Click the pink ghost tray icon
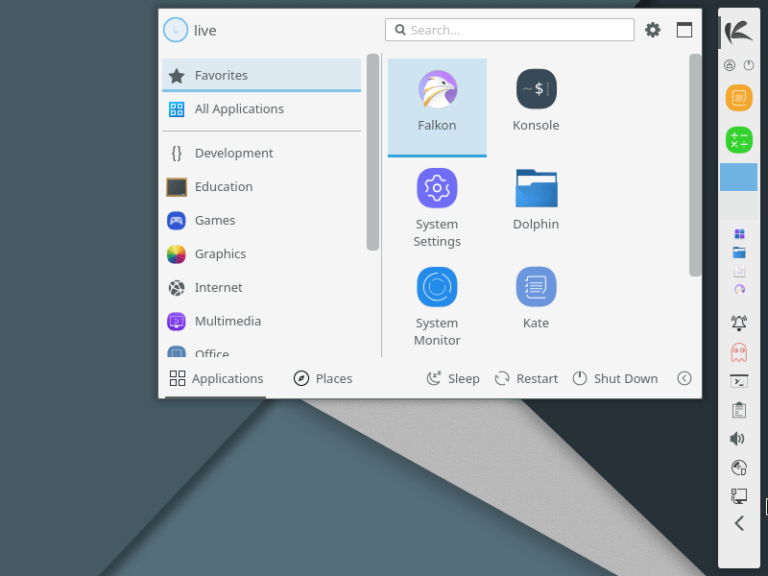Screen dimensions: 768x576 (739, 352)
